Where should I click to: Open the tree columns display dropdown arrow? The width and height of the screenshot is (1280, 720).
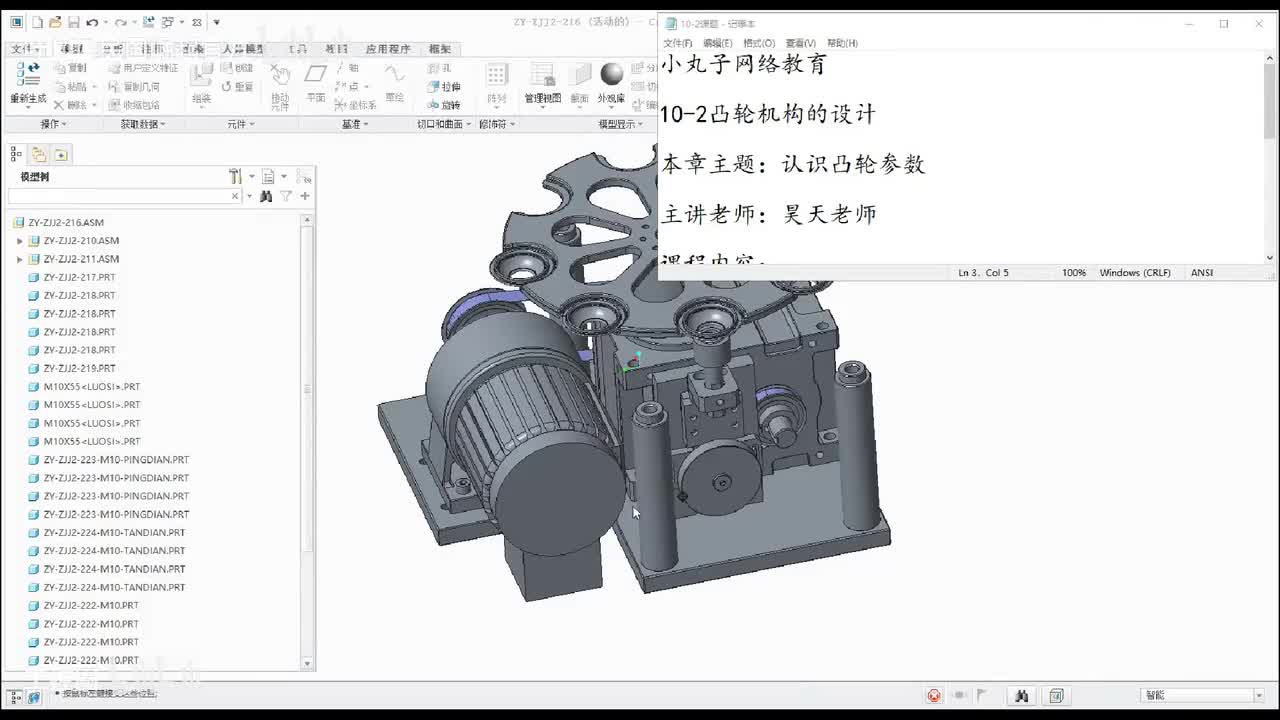284,177
